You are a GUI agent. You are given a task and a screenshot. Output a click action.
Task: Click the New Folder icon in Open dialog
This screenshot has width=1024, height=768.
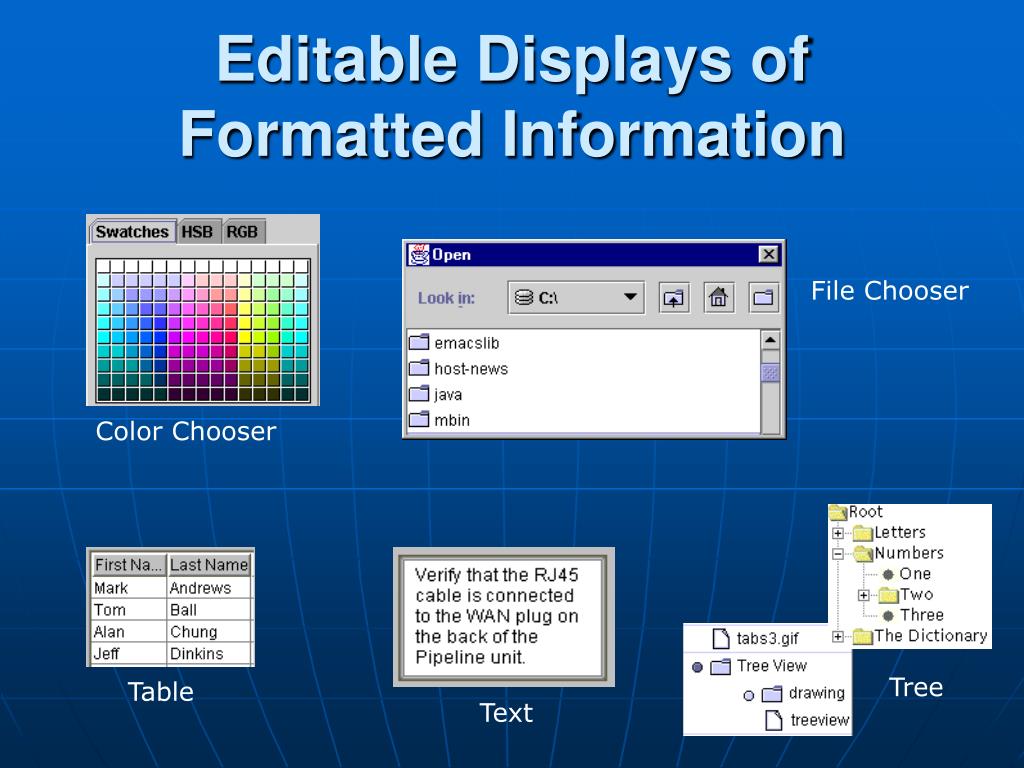click(x=763, y=298)
